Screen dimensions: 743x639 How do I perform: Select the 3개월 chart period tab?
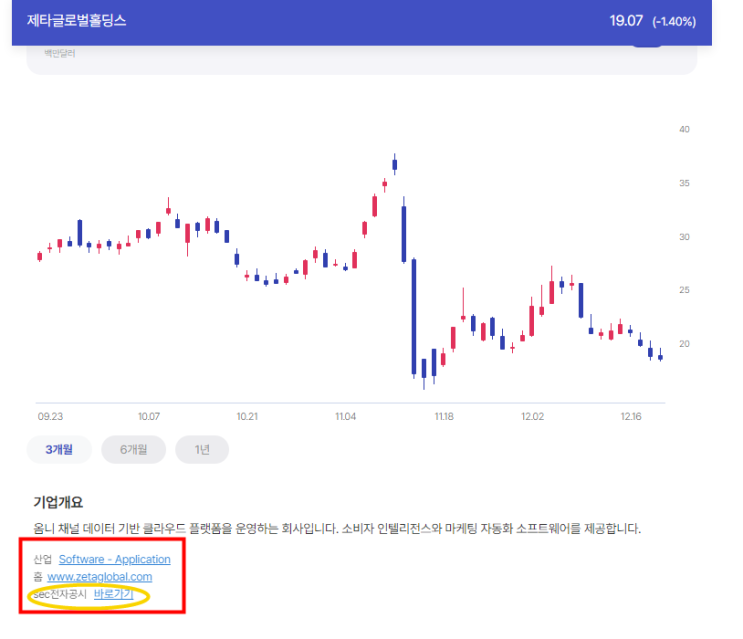pos(59,450)
